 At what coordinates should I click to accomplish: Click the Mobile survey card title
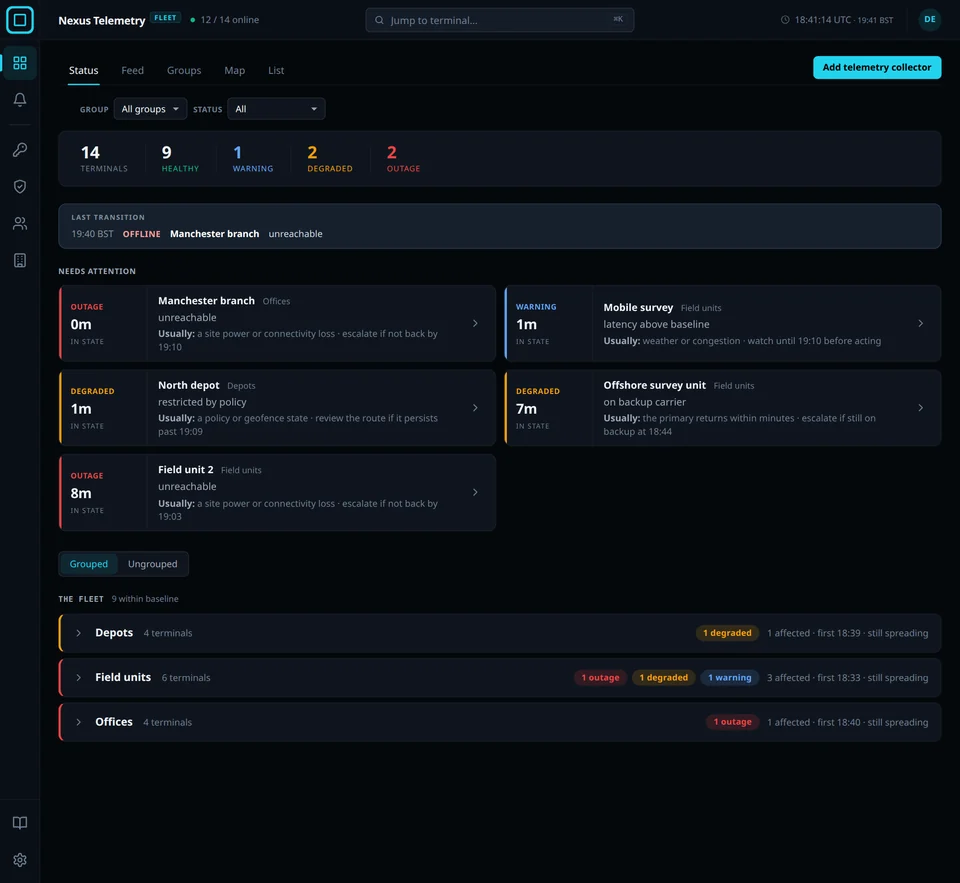point(638,307)
